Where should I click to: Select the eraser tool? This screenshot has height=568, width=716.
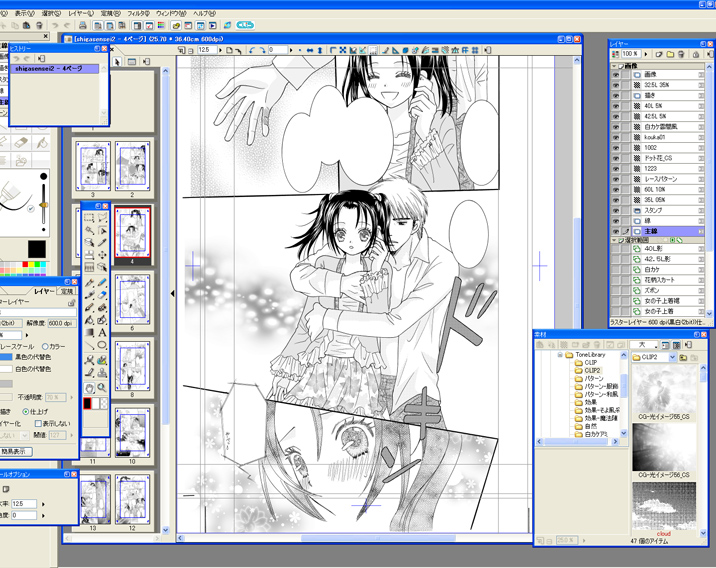(102, 295)
